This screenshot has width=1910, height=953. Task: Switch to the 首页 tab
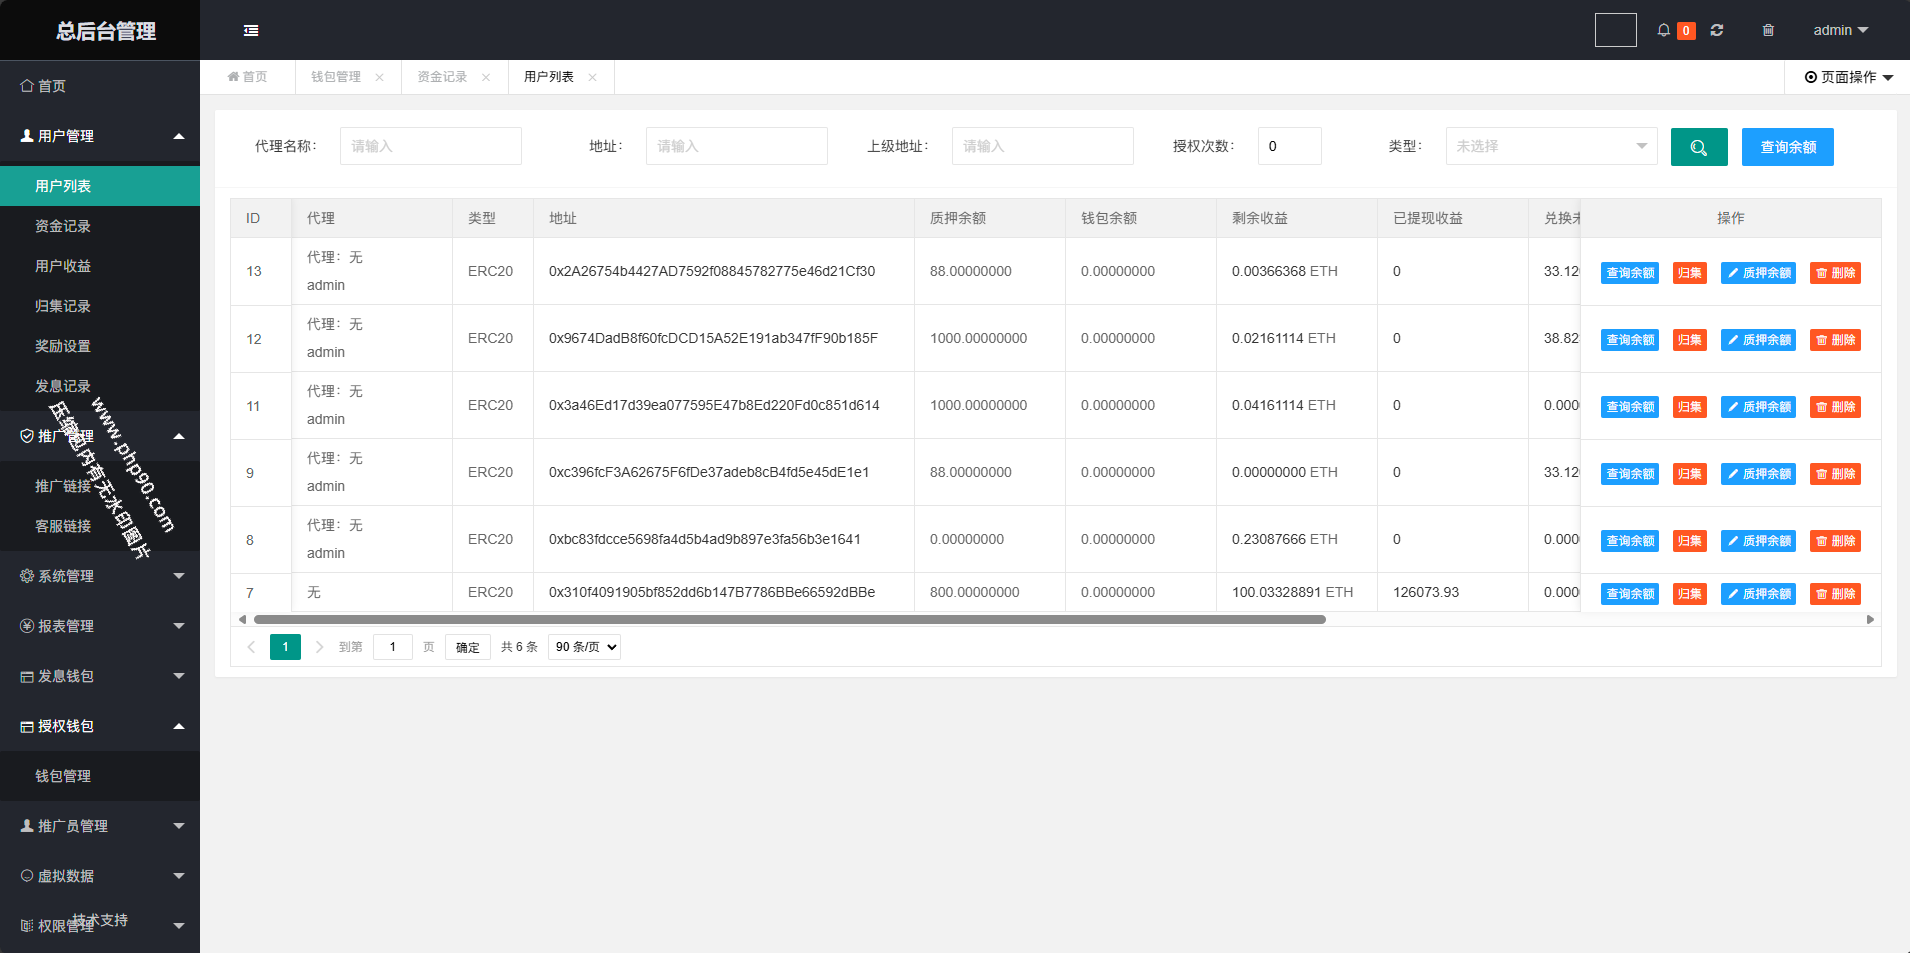[248, 77]
